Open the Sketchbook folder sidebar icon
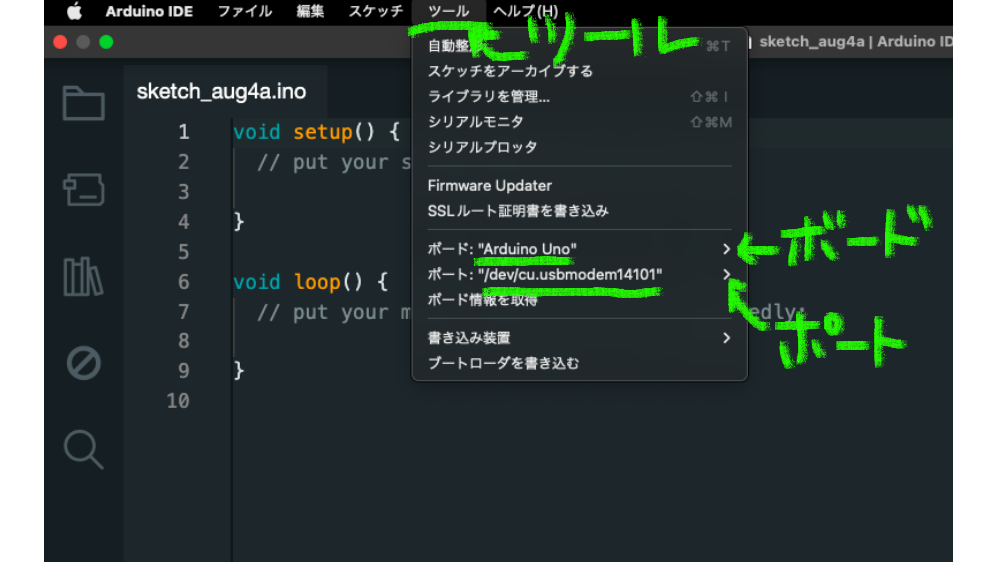Viewport: 1000px width, 562px height. [84, 103]
